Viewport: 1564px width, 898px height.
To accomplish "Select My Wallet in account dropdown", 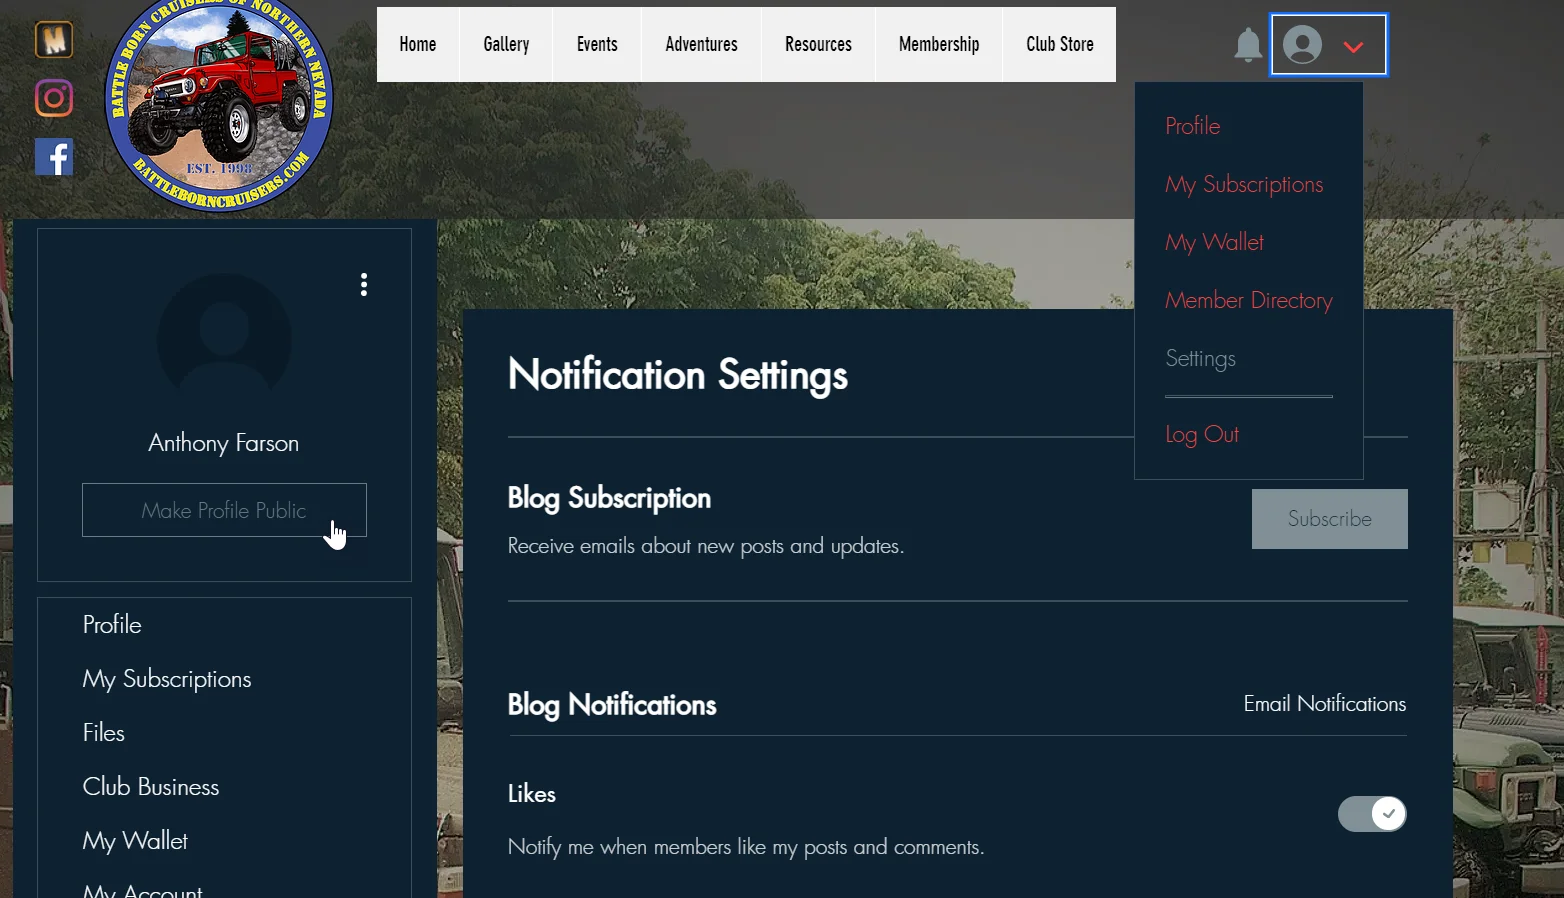I will 1214,243.
